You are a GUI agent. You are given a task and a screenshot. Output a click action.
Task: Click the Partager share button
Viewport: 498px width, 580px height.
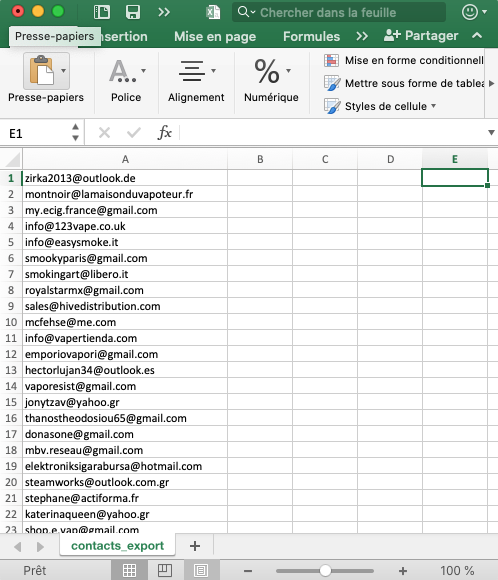pos(421,36)
